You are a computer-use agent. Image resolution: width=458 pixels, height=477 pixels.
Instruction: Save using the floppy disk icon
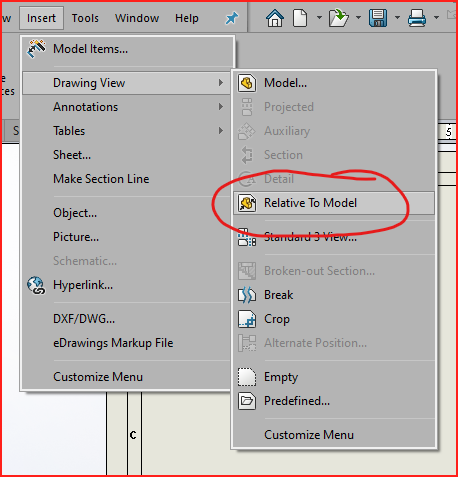[x=378, y=18]
